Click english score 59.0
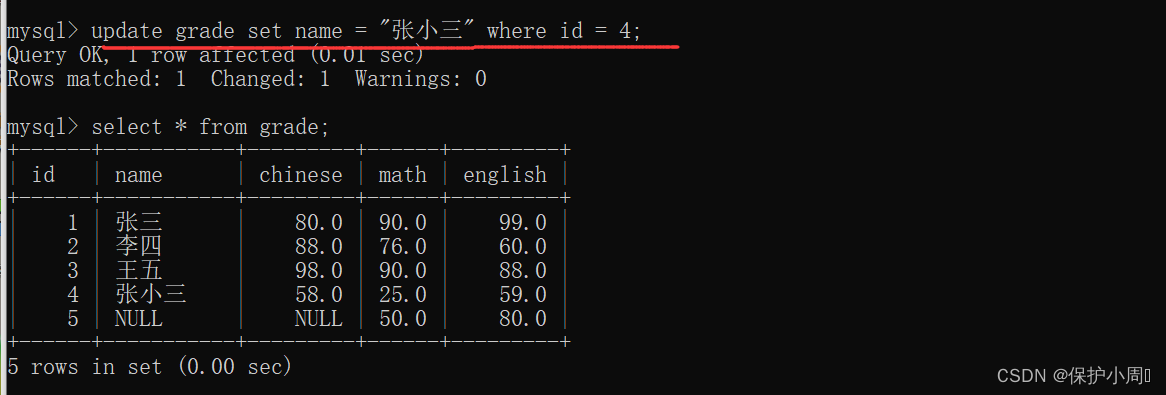 point(523,295)
